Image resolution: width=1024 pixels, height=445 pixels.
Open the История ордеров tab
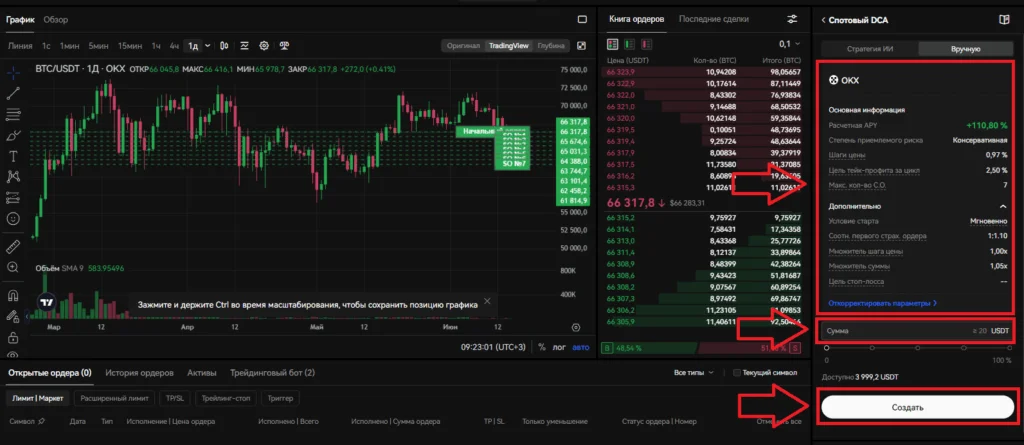(139, 372)
